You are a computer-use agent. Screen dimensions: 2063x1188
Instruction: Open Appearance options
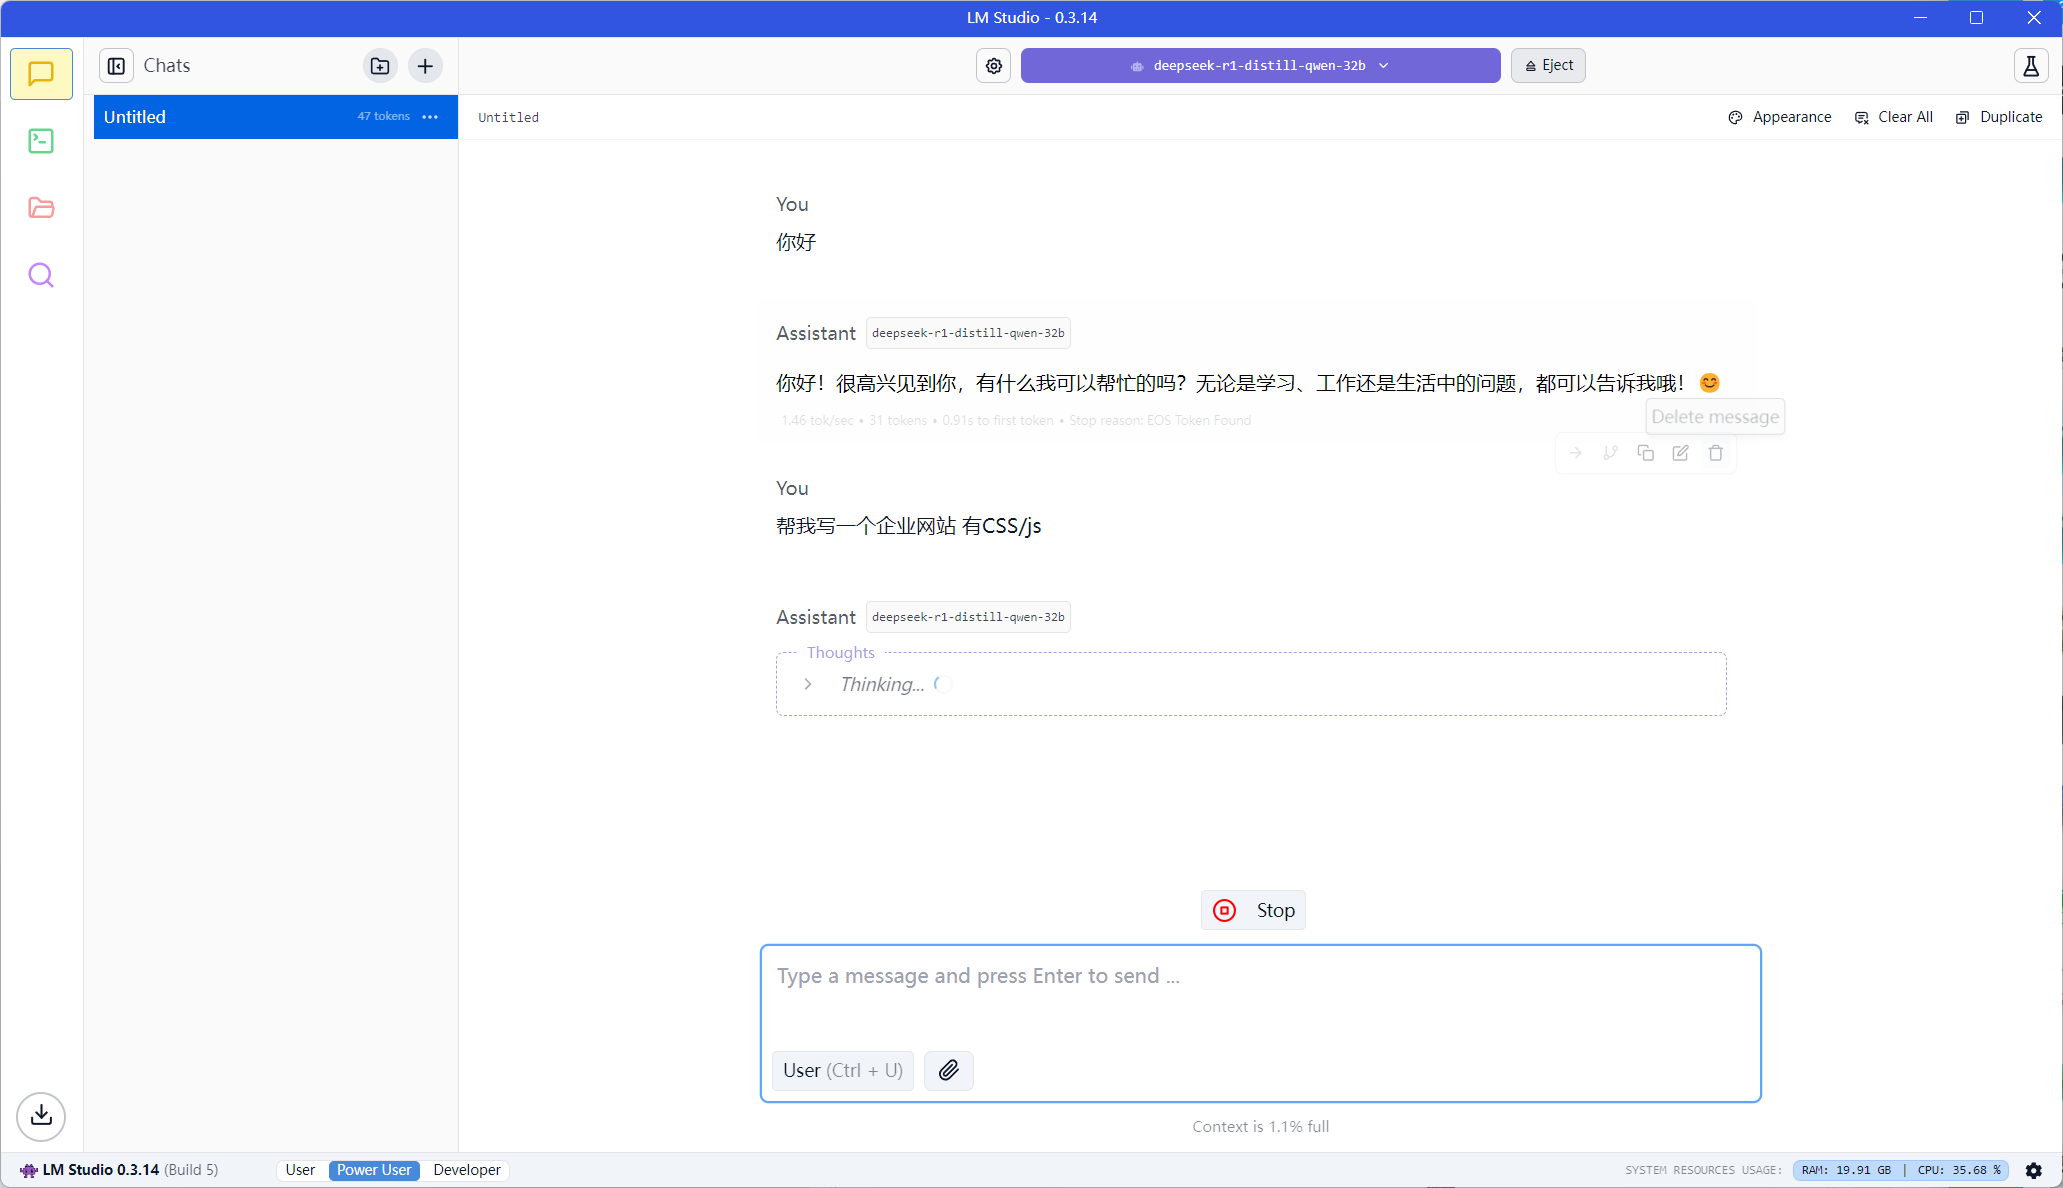click(1780, 117)
